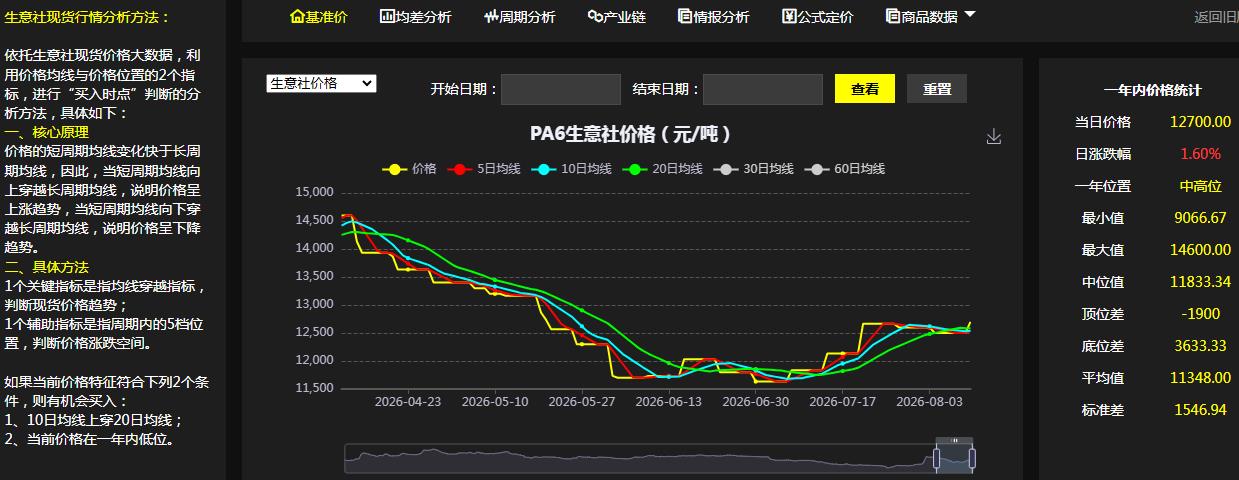This screenshot has height=480, width=1239.
Task: Click the bar chart icon beside 均差分析
Action: click(387, 16)
